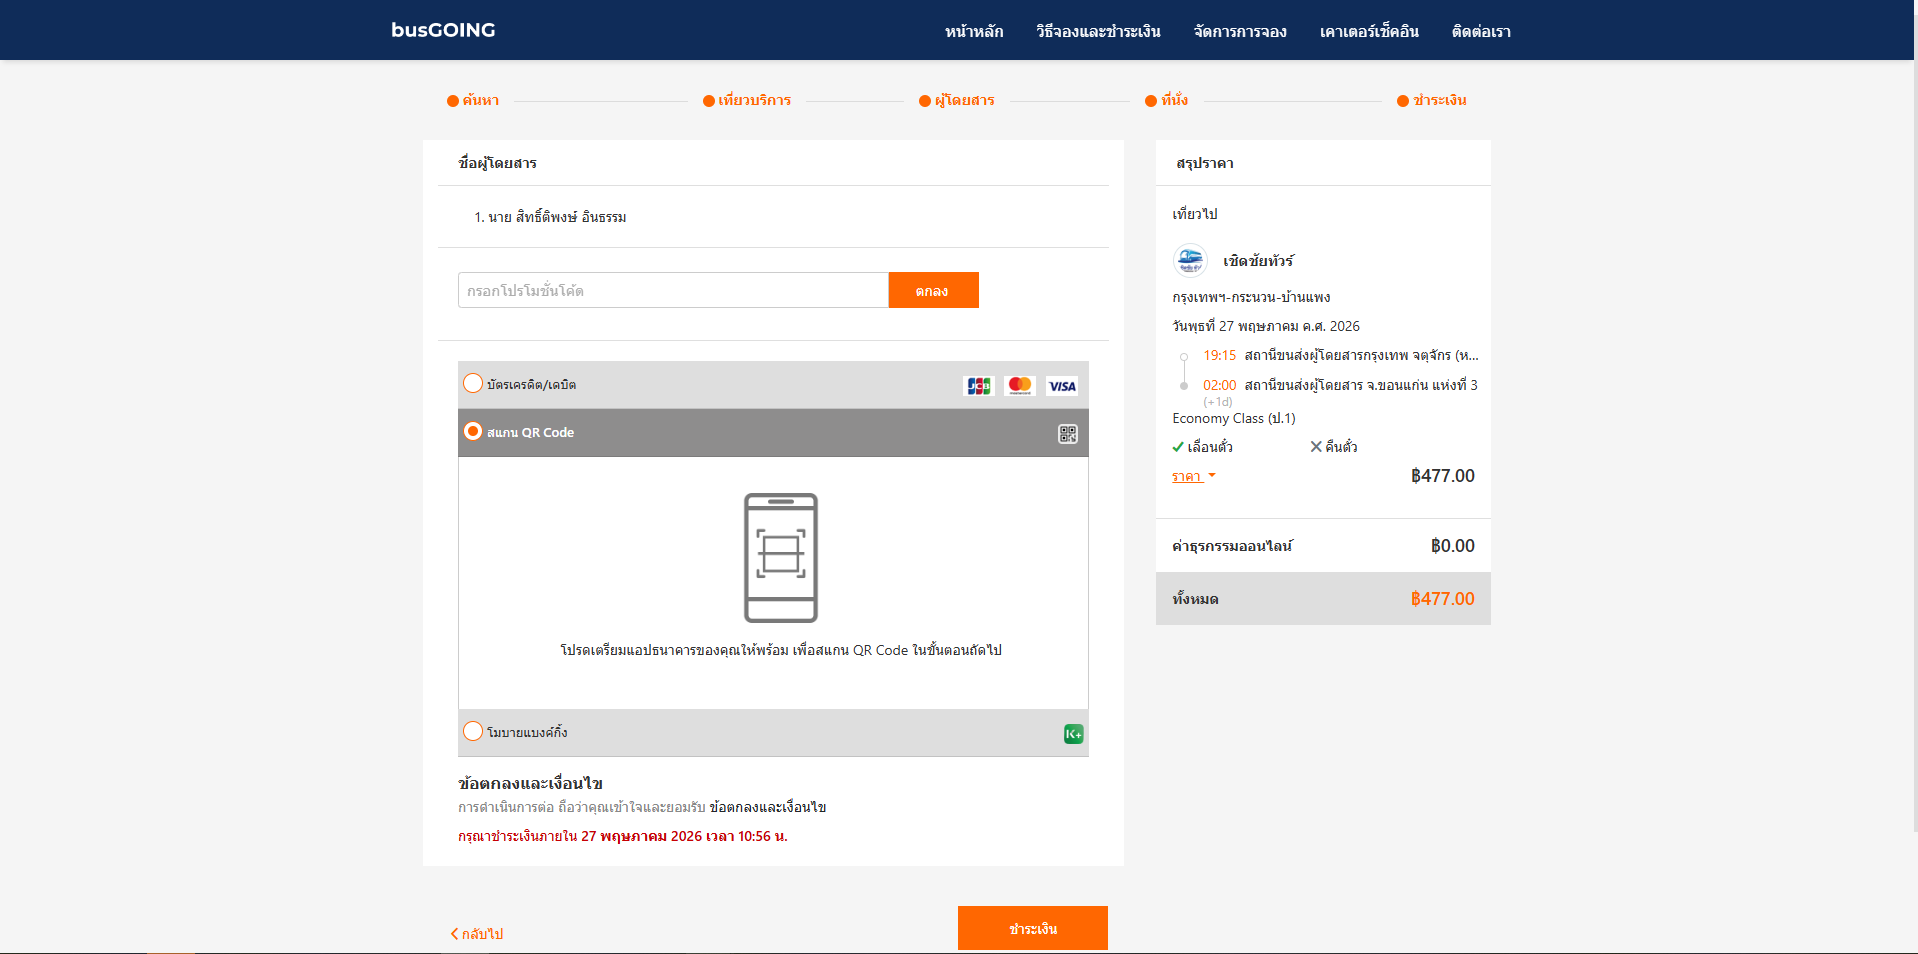The height and width of the screenshot is (954, 1918).
Task: Click the busGOING logo
Action: 443,30
